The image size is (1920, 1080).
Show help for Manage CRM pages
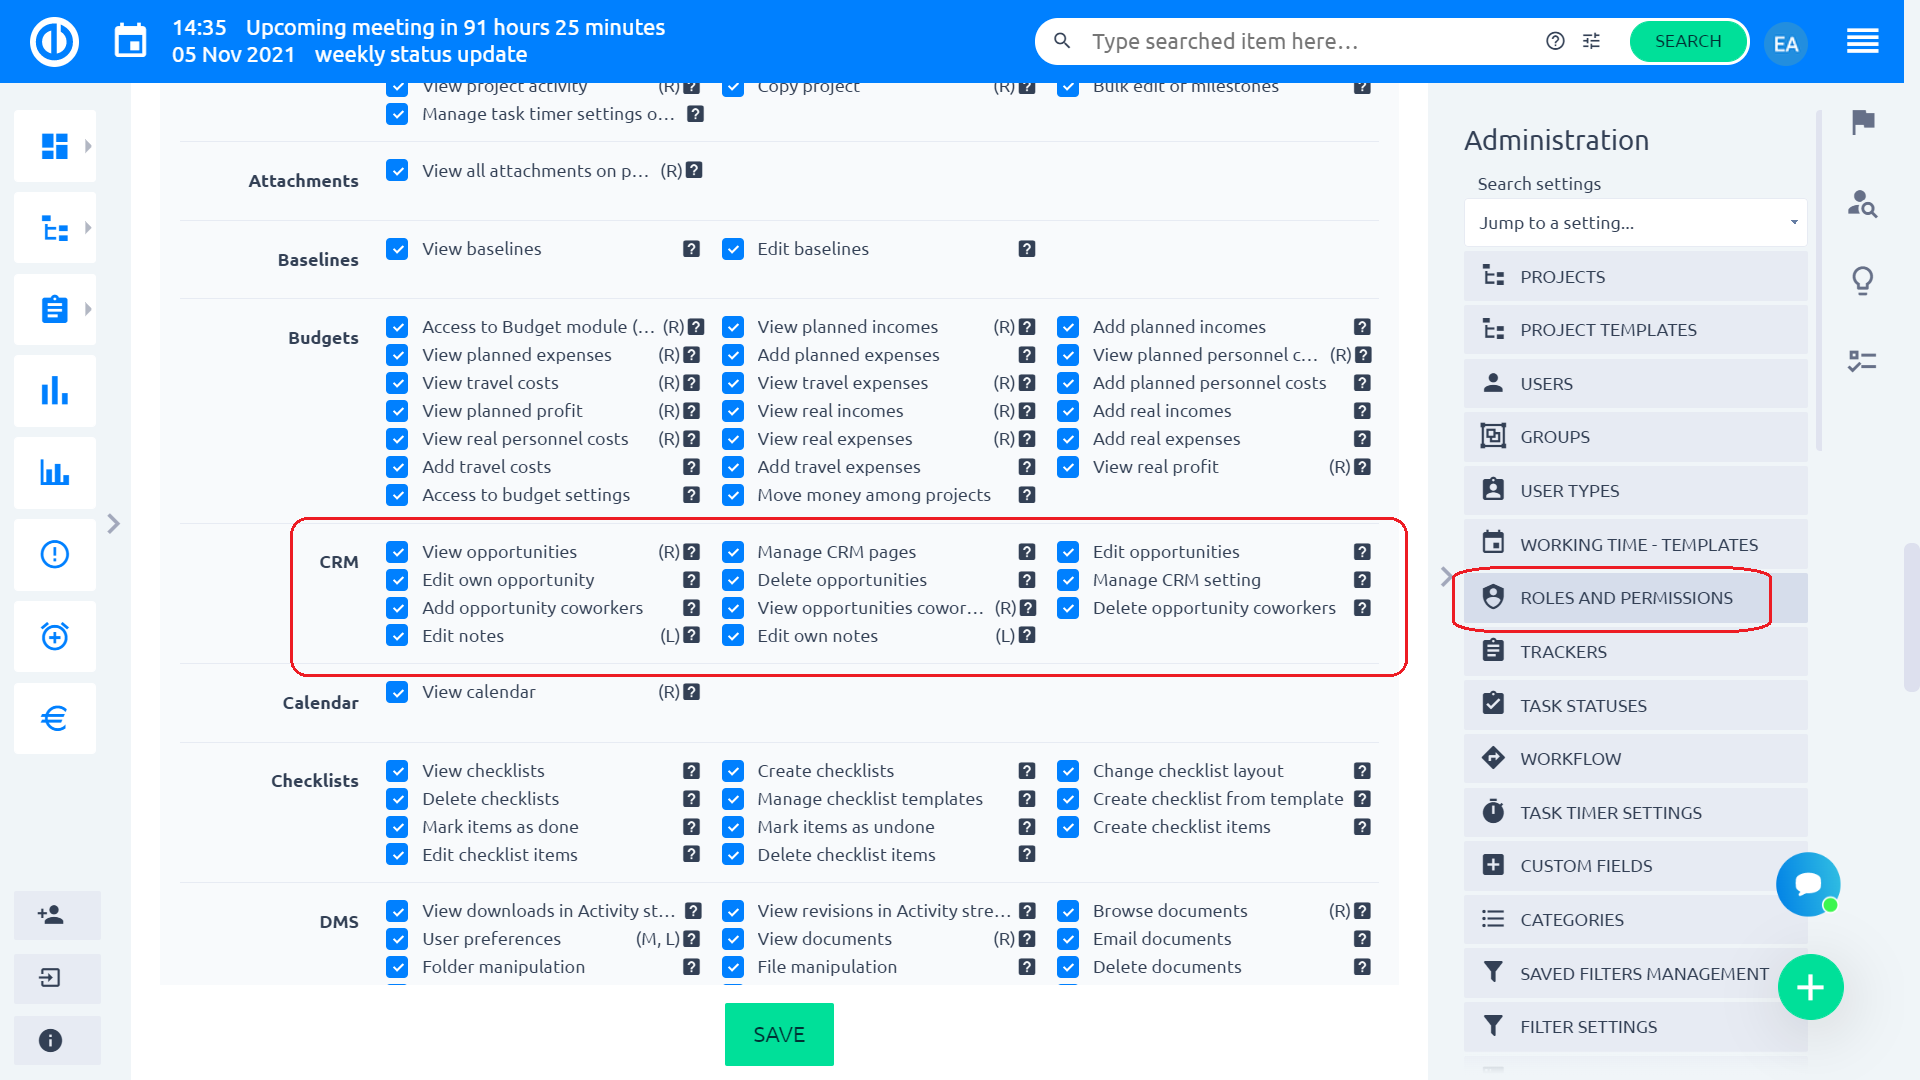point(1026,552)
